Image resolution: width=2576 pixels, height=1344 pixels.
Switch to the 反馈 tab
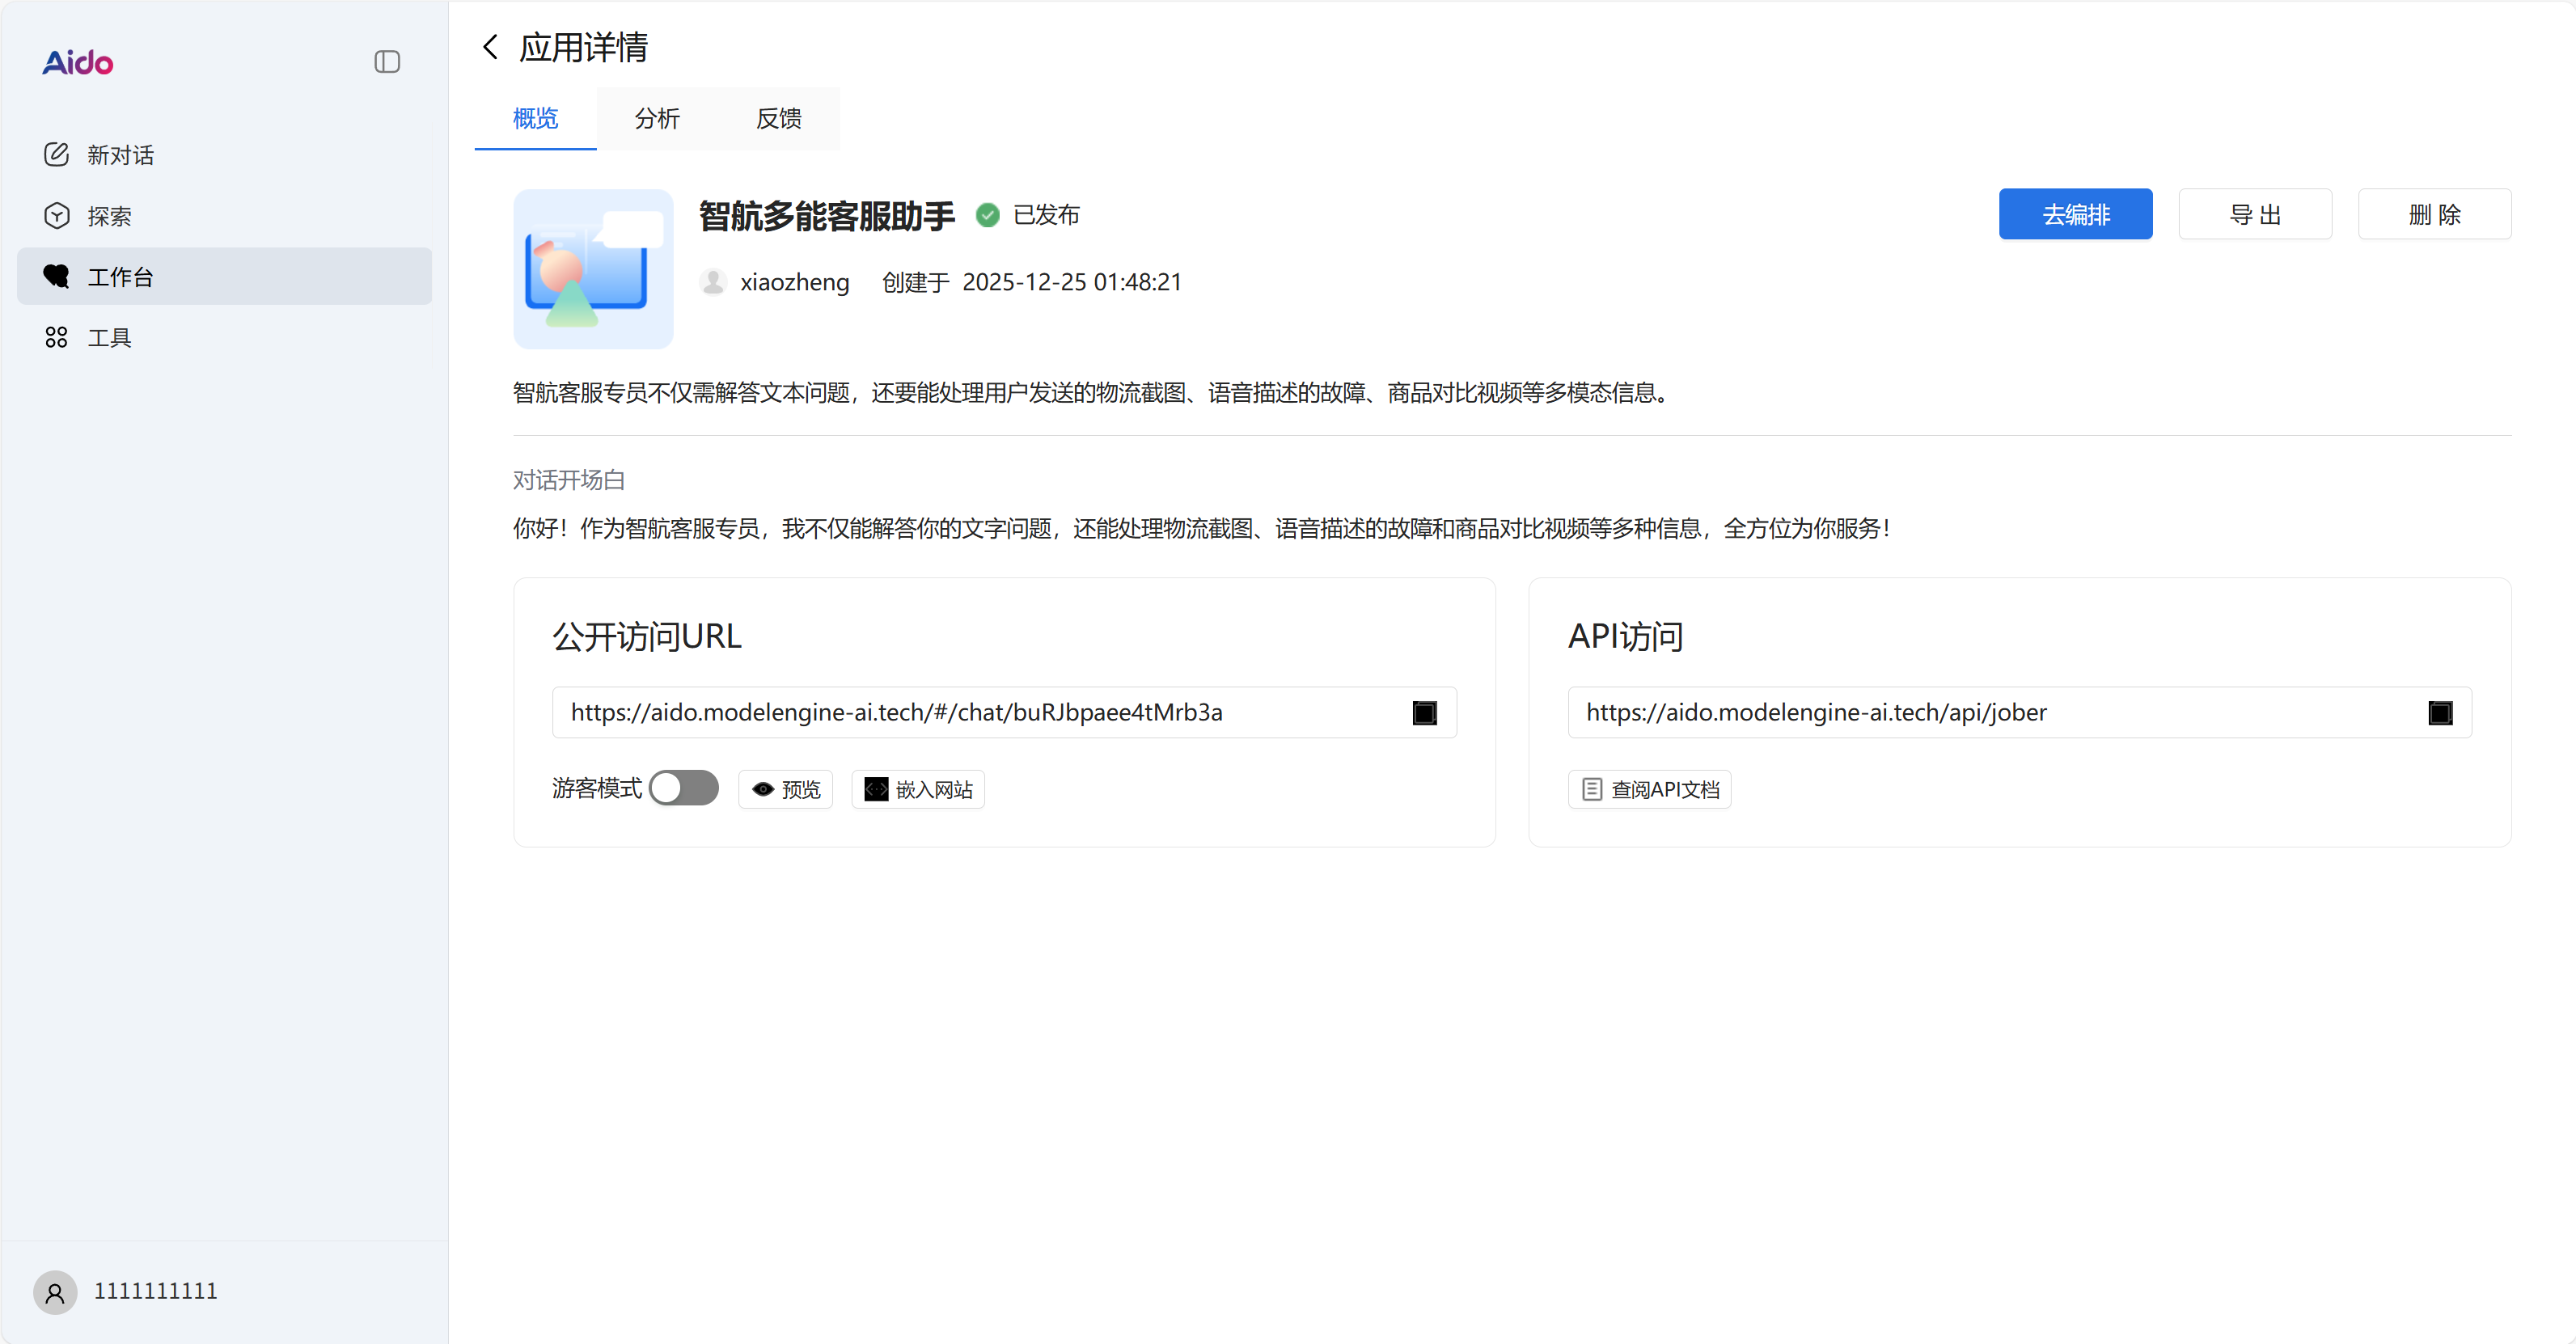tap(778, 118)
